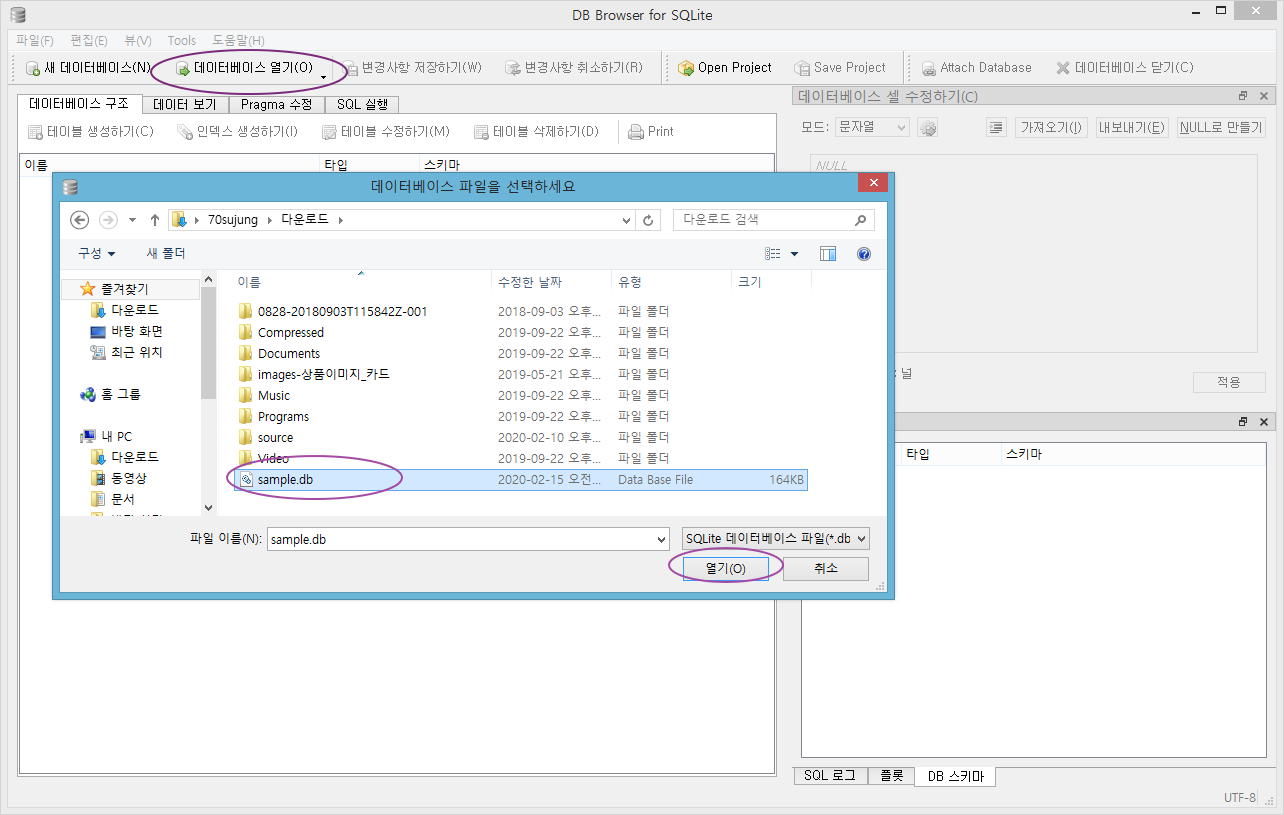
Task: Click the Print button
Action: 651,131
